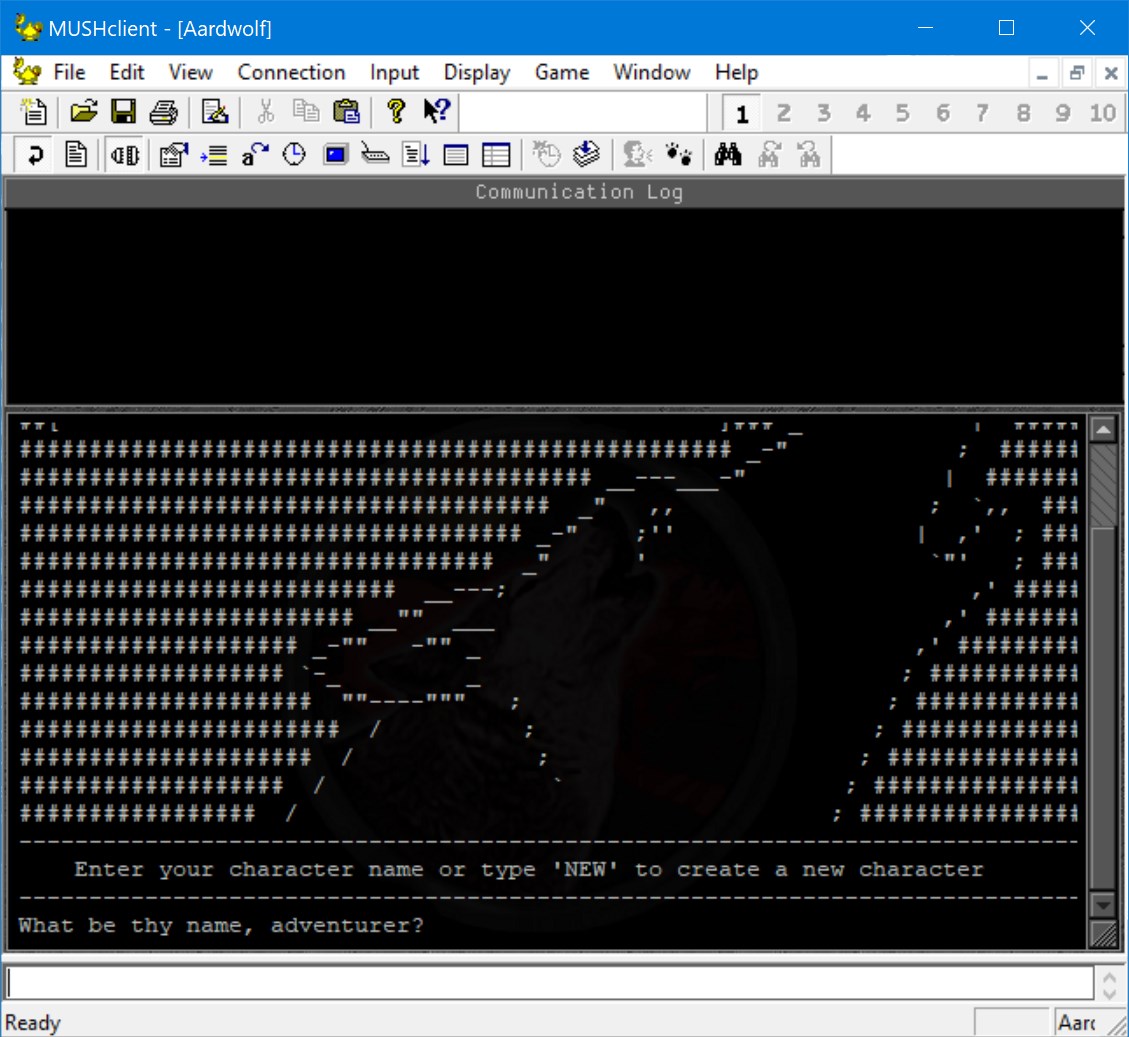Open the Aardwolf window system menu icon

pos(26,72)
